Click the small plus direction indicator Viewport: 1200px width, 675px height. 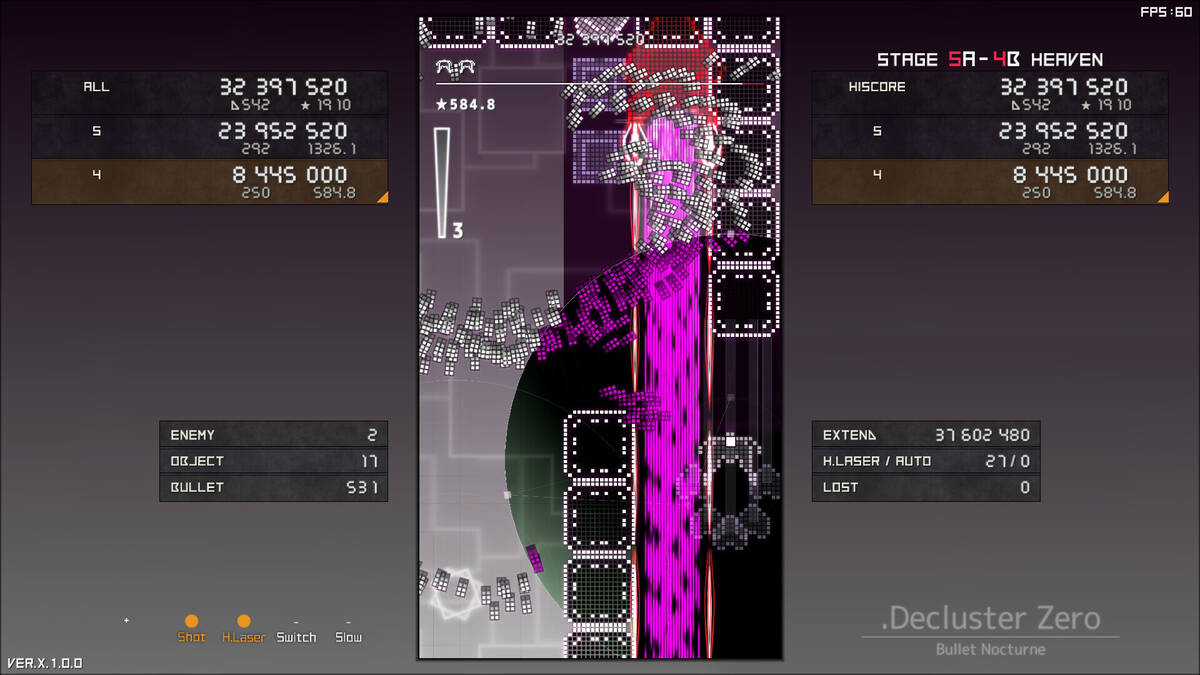click(x=126, y=621)
